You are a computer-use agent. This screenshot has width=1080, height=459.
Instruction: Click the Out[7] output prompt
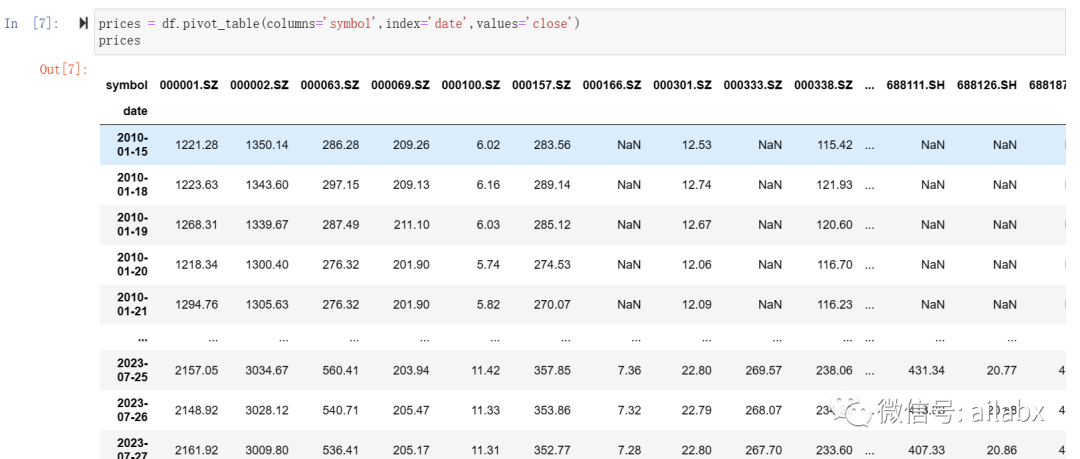point(64,69)
